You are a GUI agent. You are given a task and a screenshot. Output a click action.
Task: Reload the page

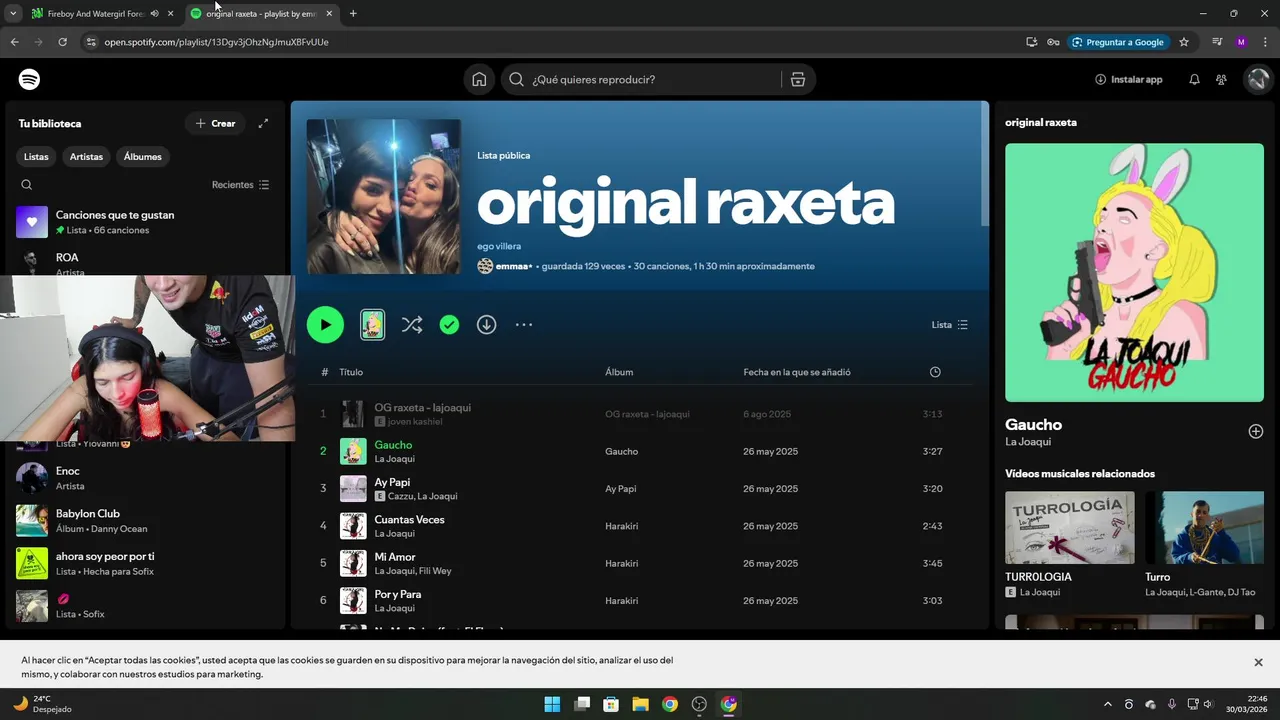(x=62, y=42)
